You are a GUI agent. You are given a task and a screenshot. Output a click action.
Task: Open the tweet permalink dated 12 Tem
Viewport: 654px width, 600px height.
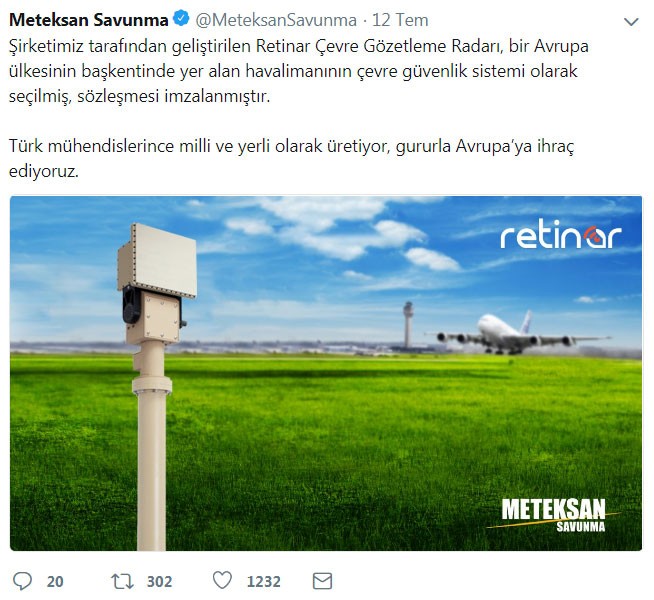coord(400,20)
